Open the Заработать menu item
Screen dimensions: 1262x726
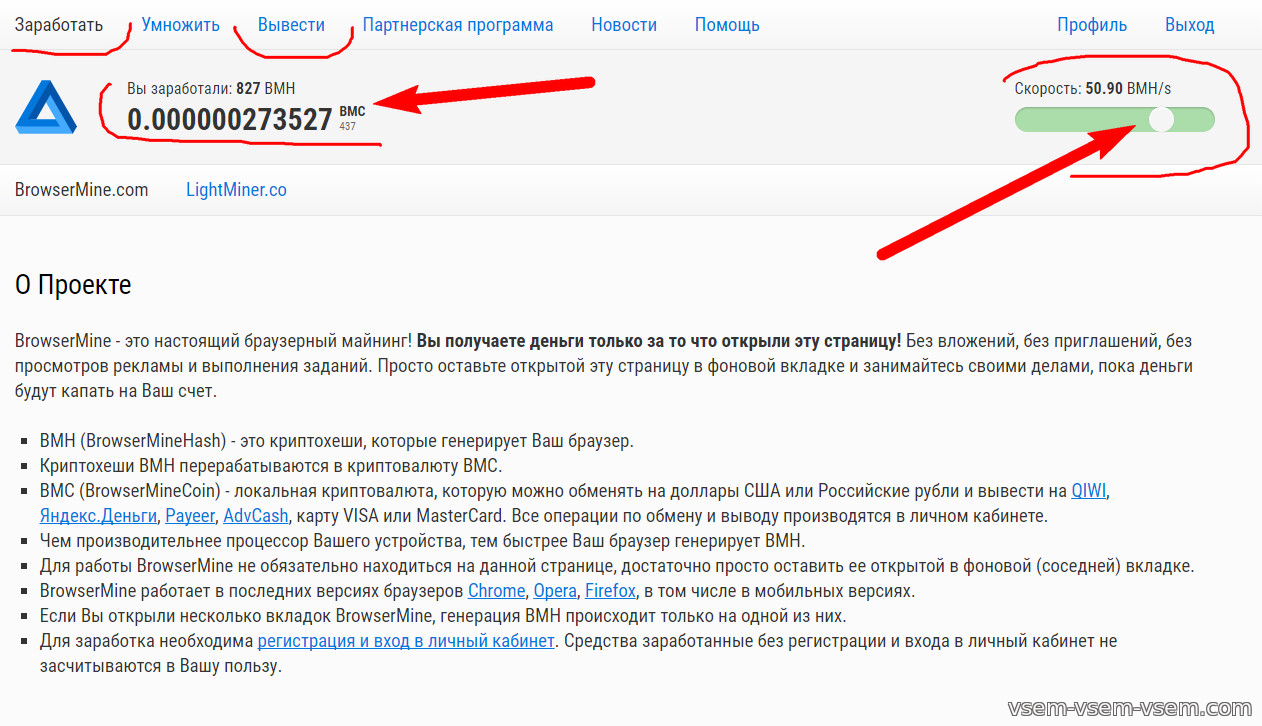pyautogui.click(x=59, y=25)
